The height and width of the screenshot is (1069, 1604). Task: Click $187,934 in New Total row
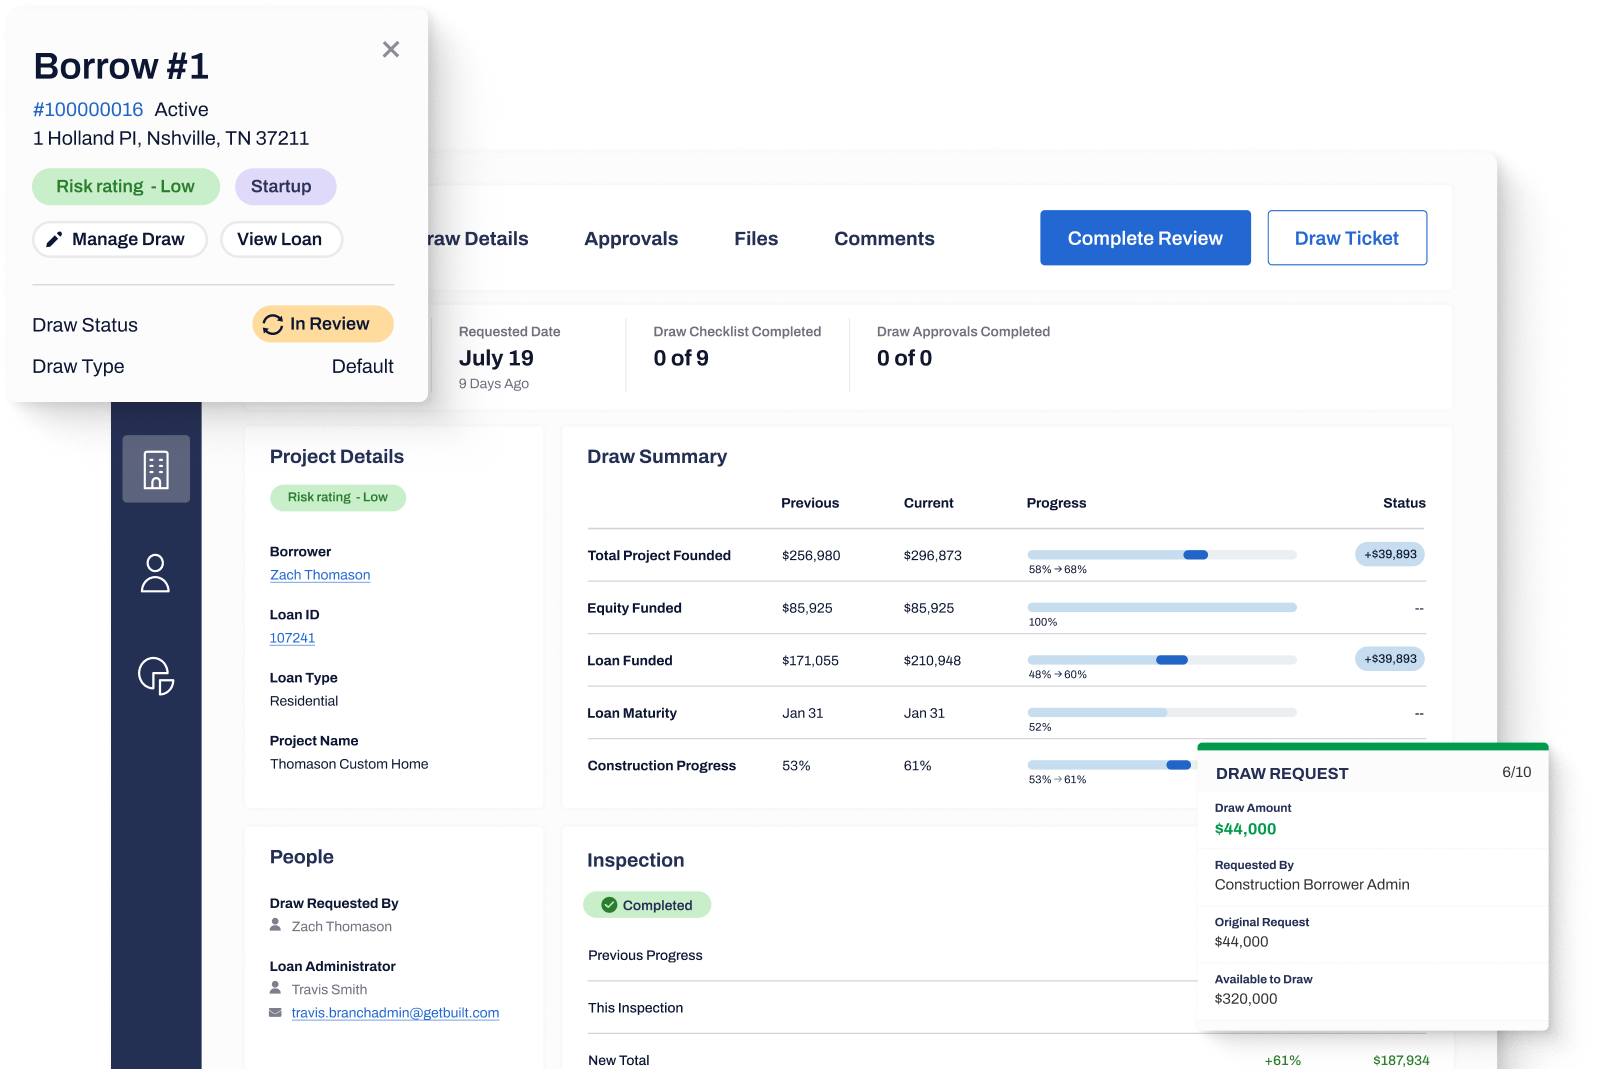pos(1401,1060)
